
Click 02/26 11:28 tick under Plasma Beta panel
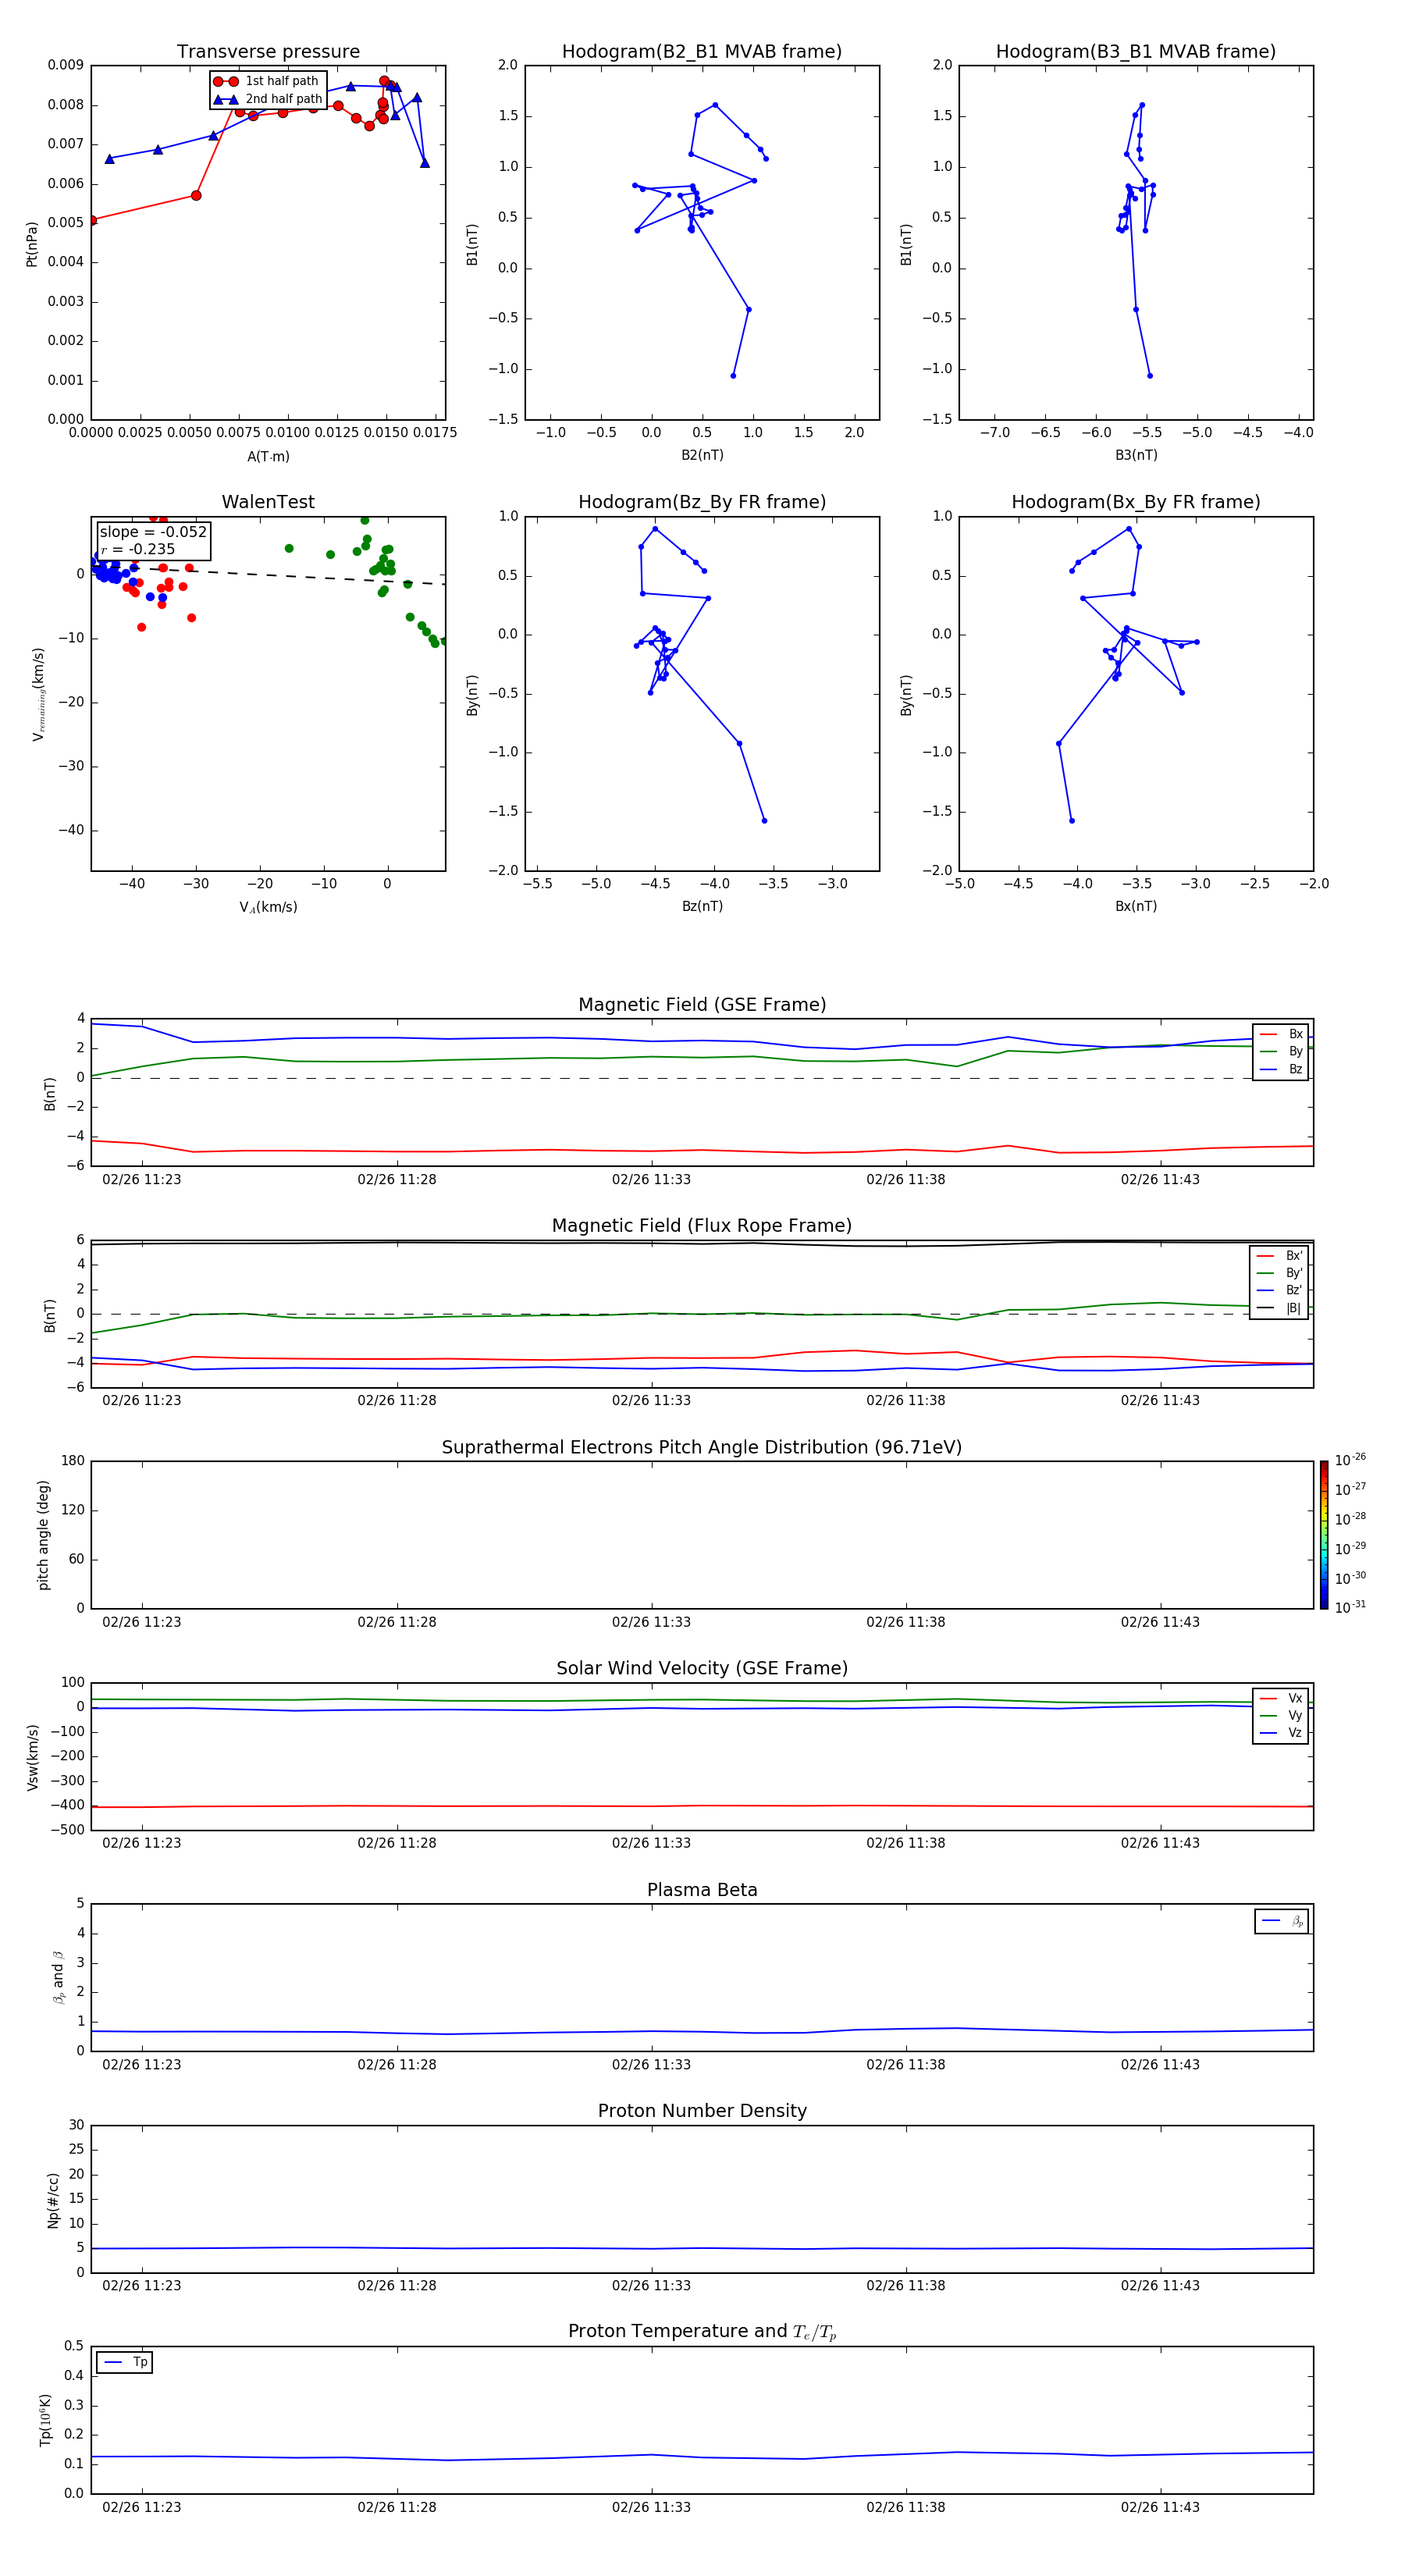[x=397, y=2065]
